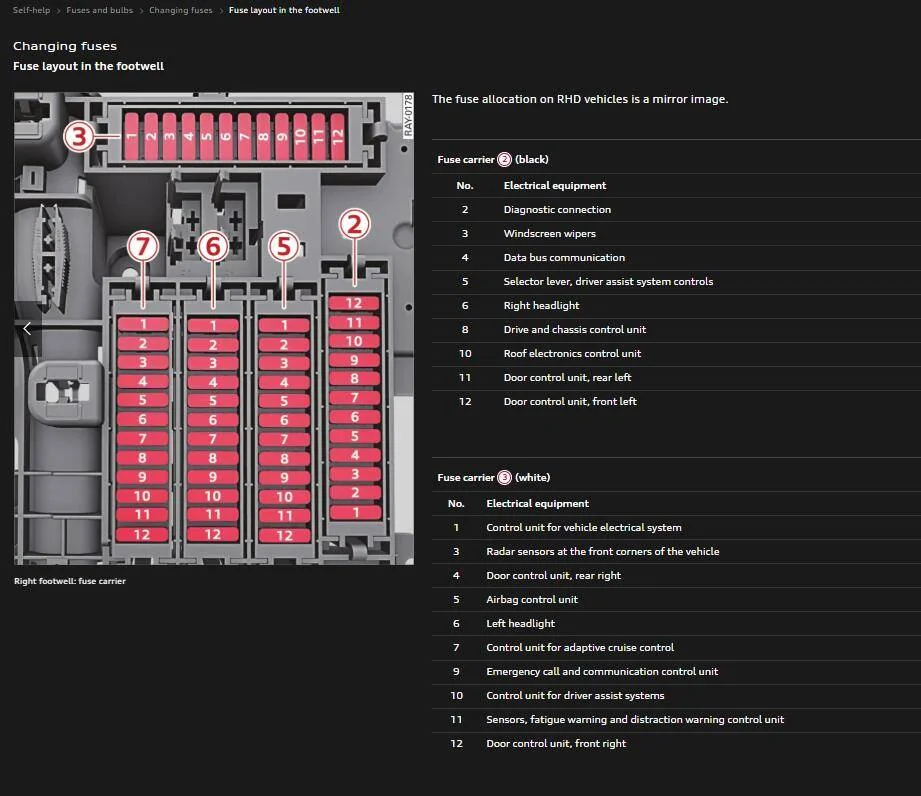Select Fuse layout in the footwell breadcrumb
Screen dimensions: 921x796
pyautogui.click(x=284, y=10)
